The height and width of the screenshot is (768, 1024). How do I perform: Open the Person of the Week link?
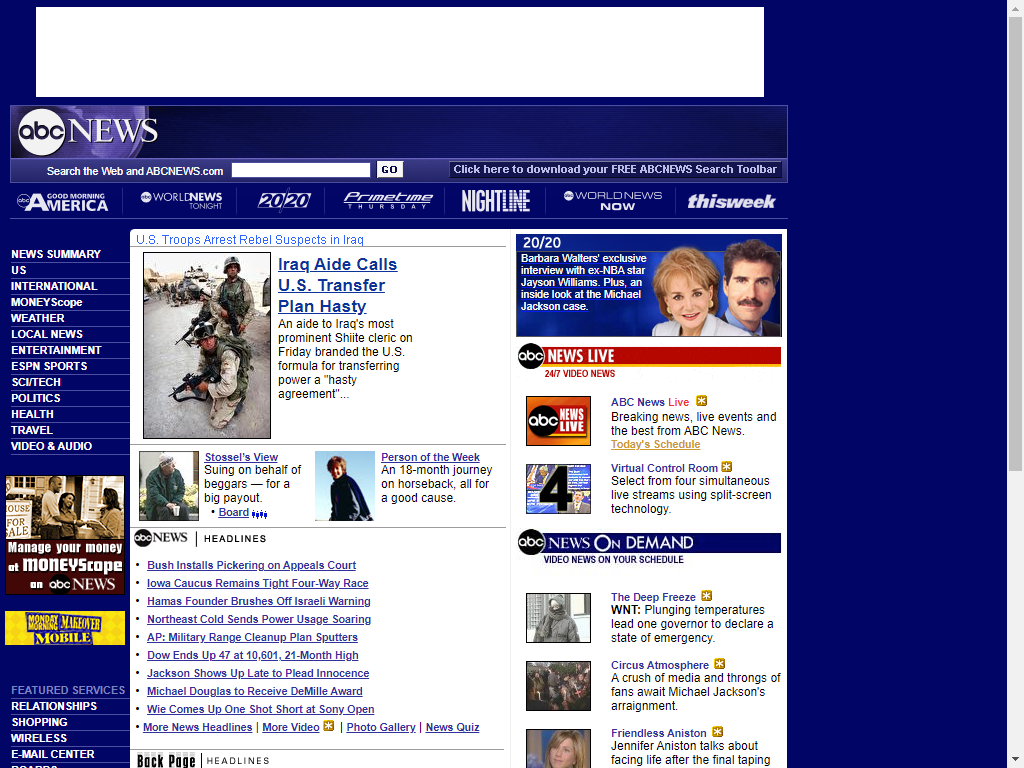[430, 457]
